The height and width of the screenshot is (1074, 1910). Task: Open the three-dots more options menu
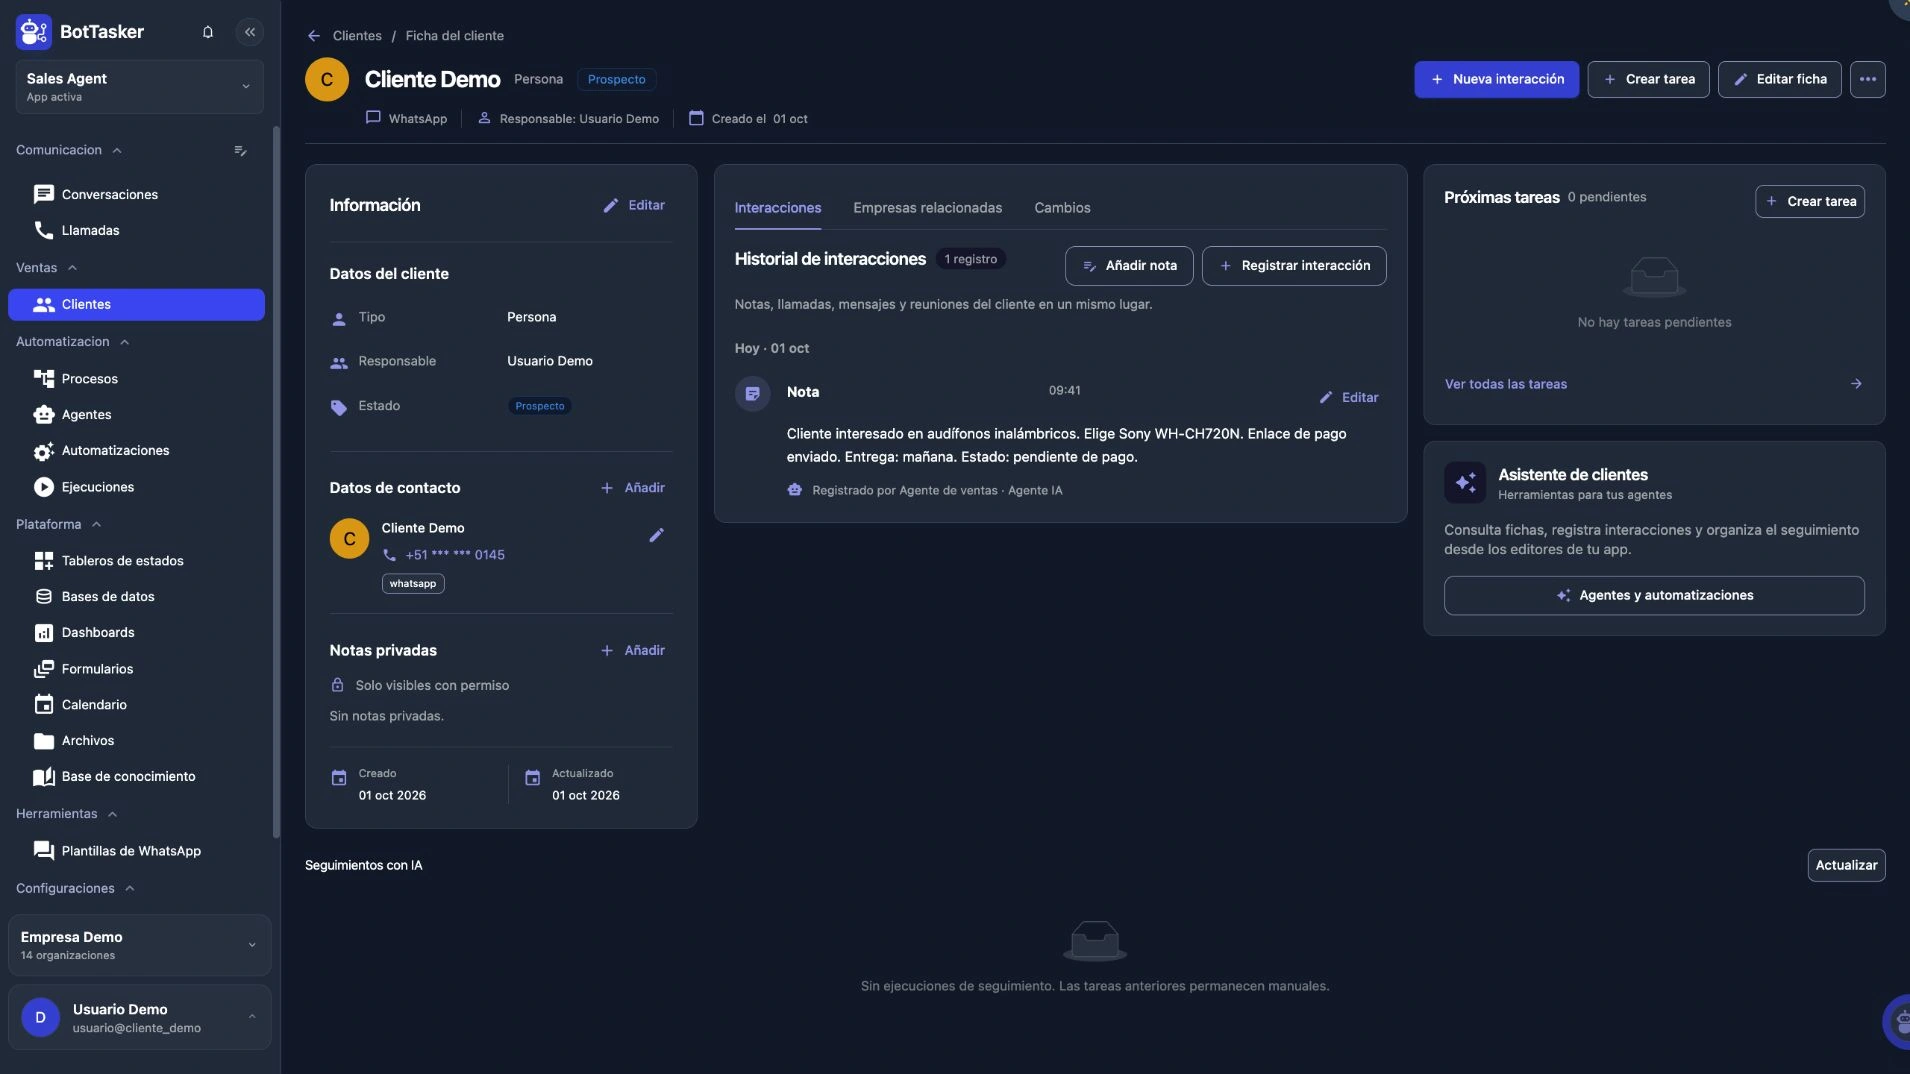[x=1867, y=79]
